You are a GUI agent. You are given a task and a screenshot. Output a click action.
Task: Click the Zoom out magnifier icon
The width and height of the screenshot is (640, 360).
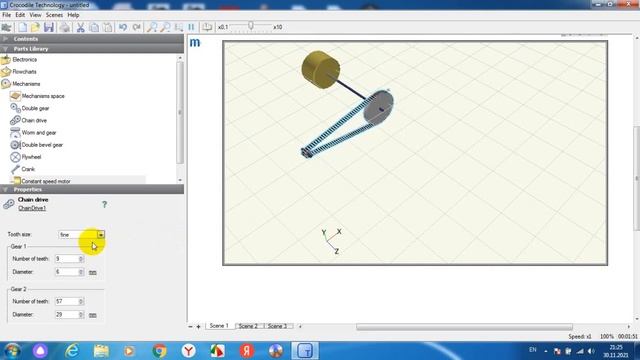(x=165, y=27)
